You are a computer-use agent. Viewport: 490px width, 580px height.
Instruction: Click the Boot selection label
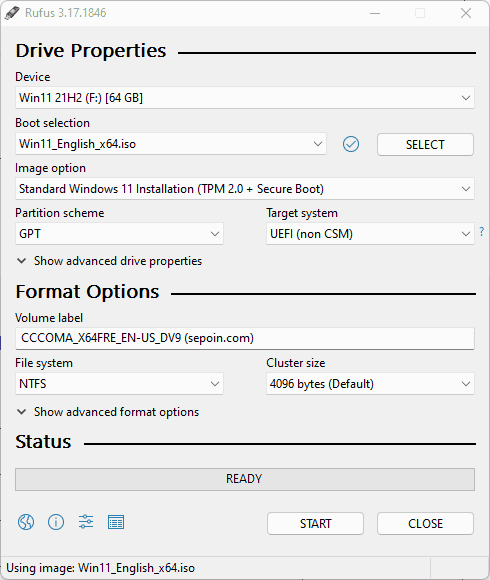coord(53,123)
